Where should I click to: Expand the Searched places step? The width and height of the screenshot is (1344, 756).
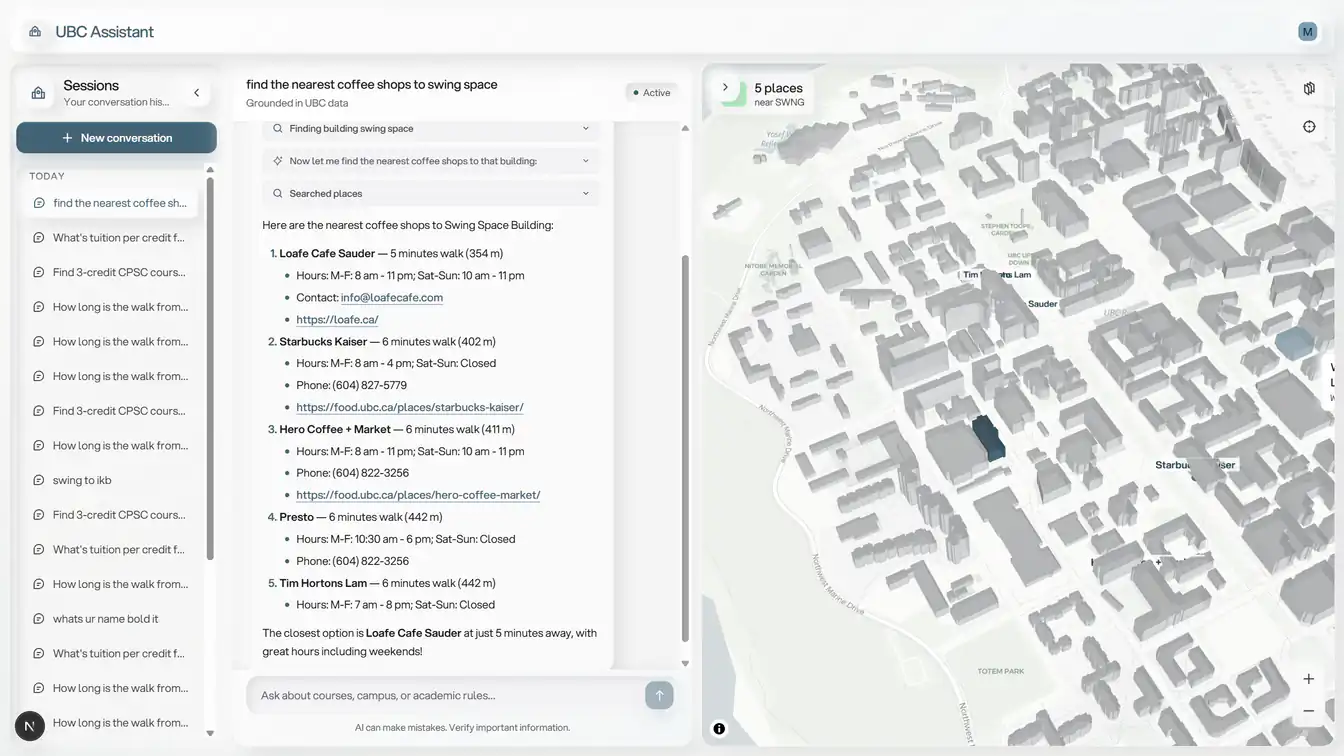431,194
